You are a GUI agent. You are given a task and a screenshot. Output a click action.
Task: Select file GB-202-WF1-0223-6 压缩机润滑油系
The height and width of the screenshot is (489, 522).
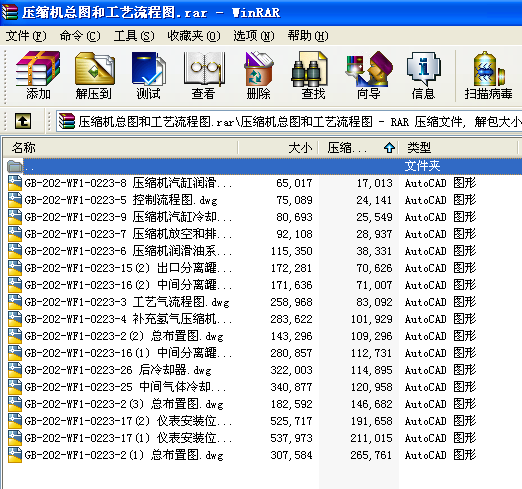point(128,251)
